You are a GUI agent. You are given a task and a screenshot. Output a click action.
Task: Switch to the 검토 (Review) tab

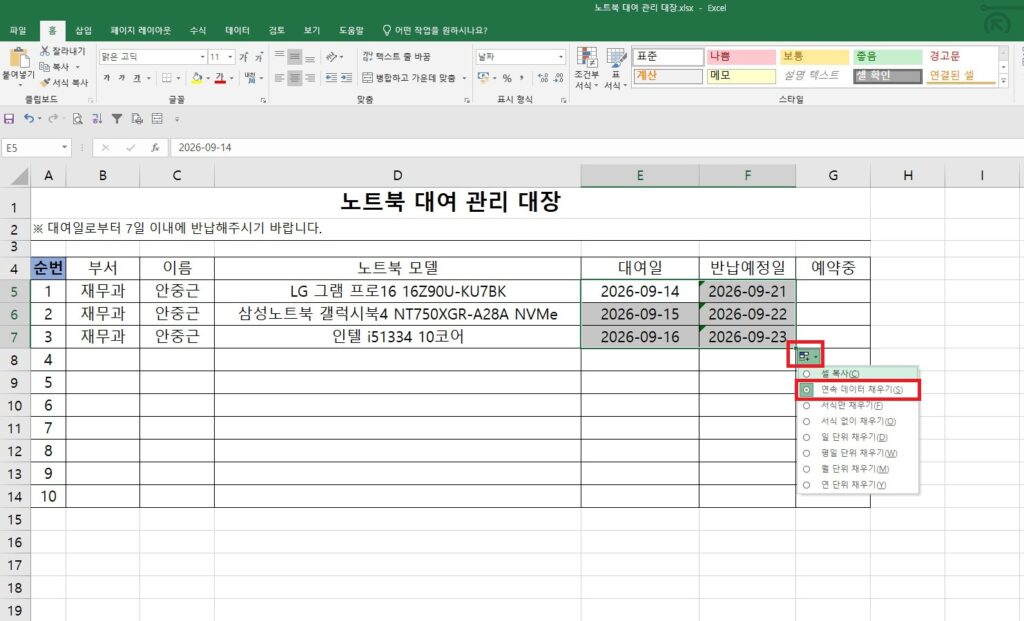[277, 30]
